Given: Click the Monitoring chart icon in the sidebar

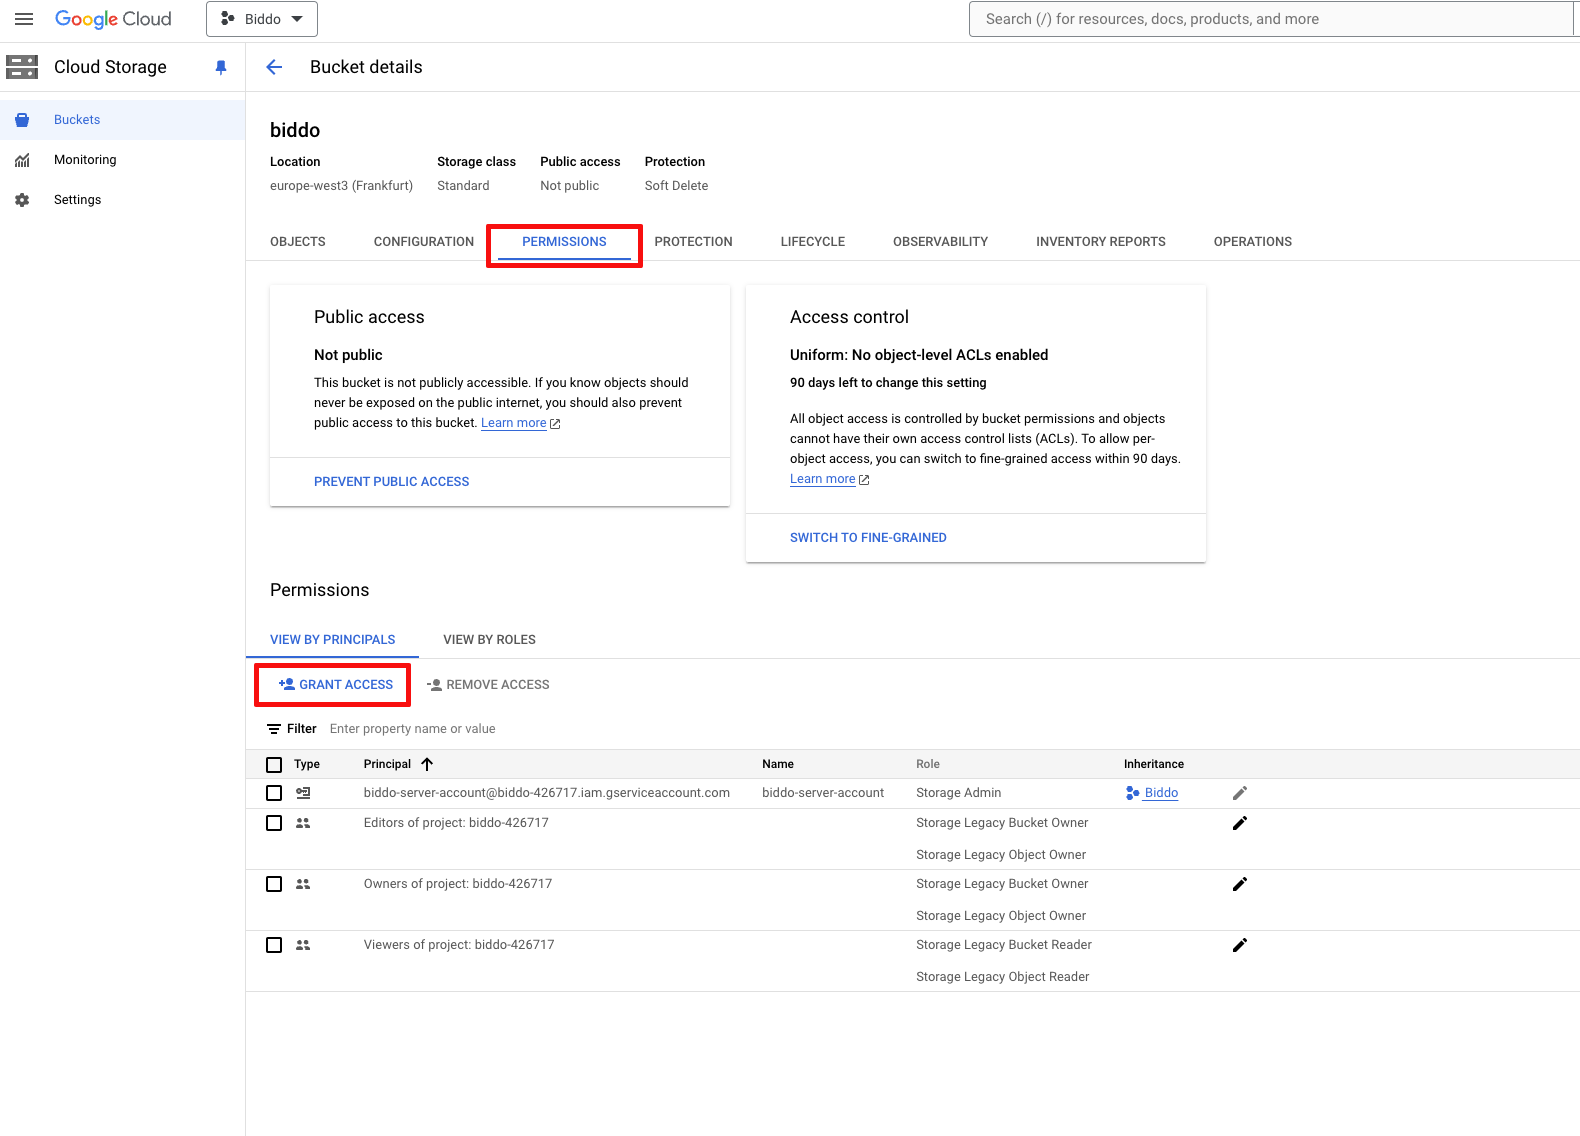Looking at the screenshot, I should [x=22, y=160].
